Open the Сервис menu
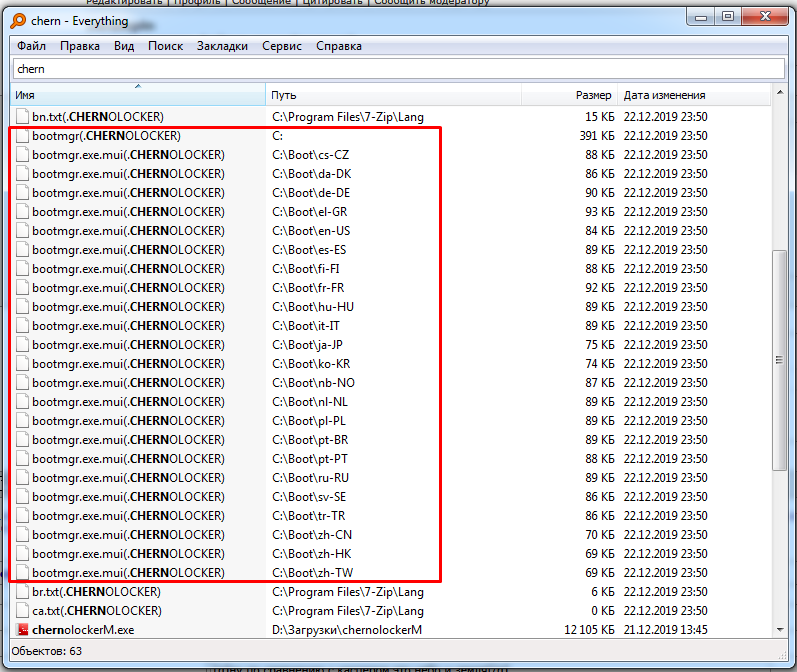The image size is (797, 672). (282, 46)
